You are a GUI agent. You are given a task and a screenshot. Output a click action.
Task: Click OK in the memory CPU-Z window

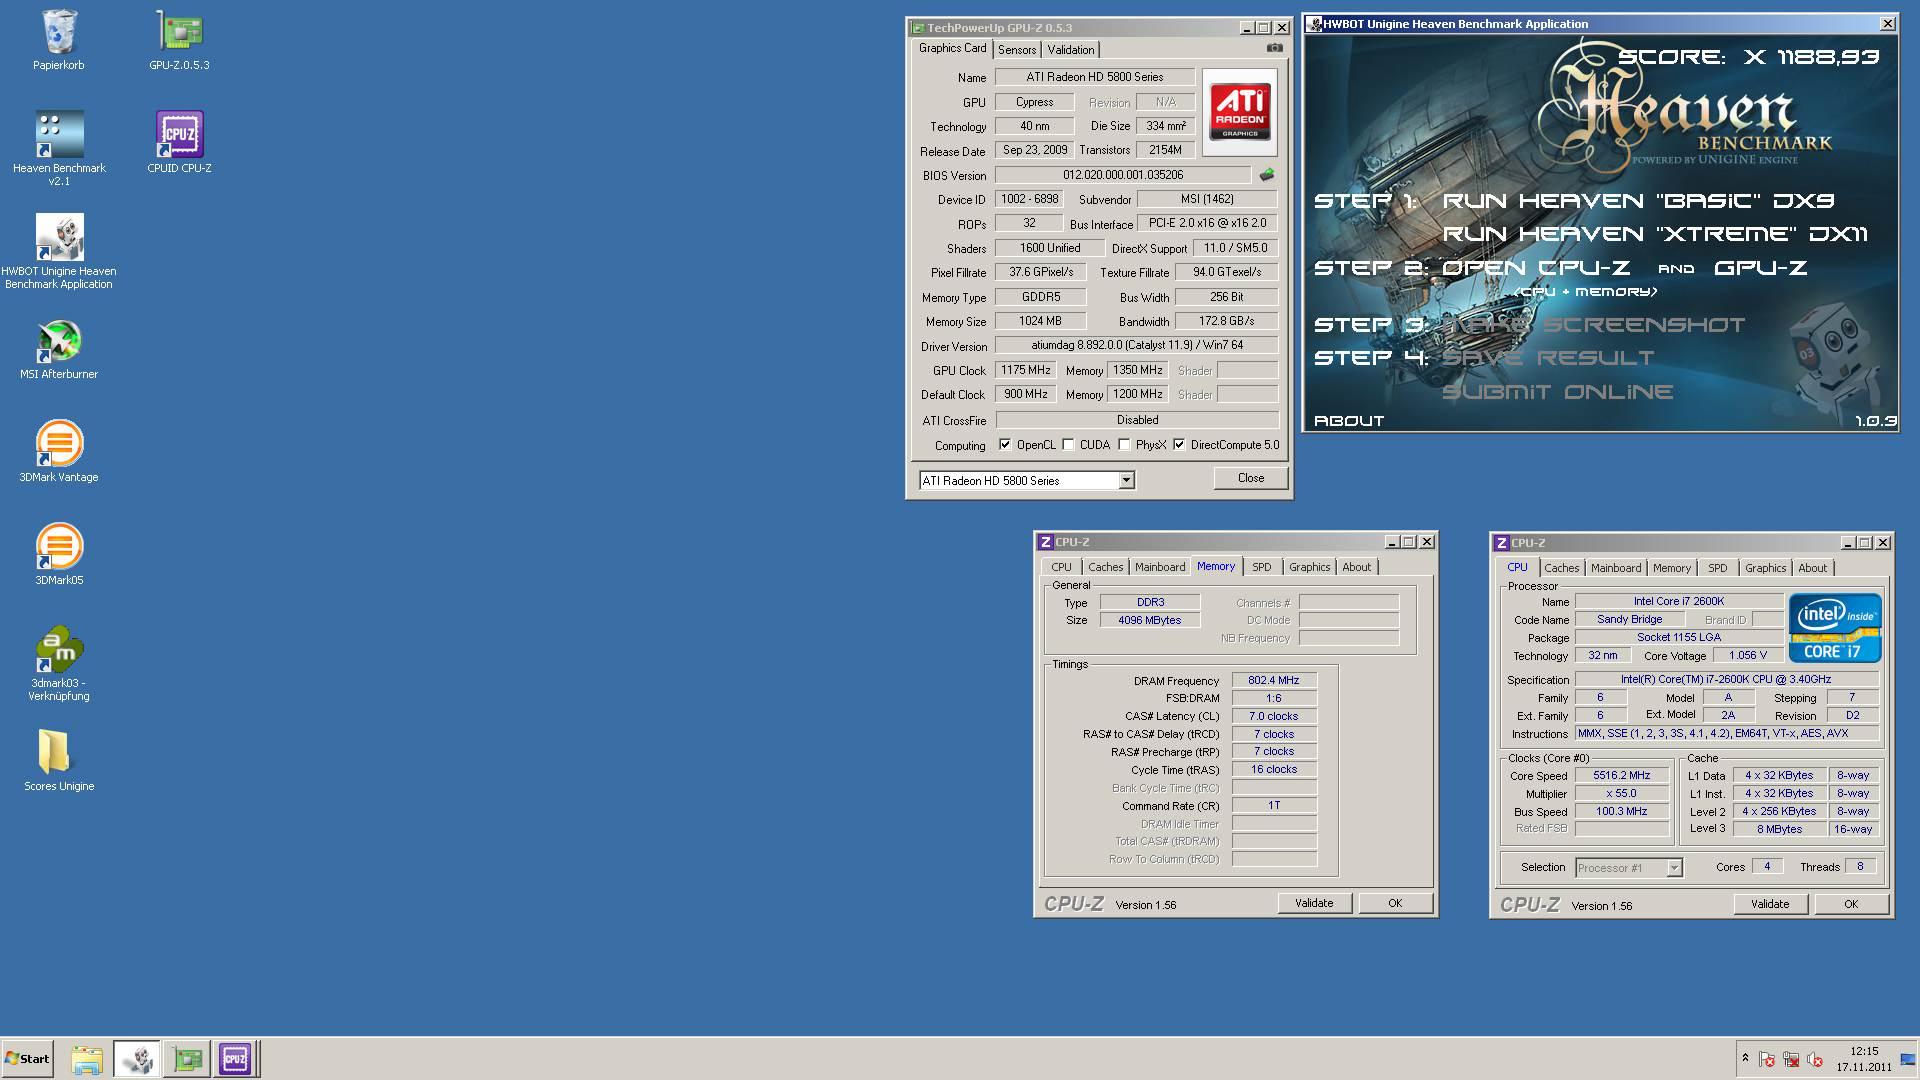1395,903
